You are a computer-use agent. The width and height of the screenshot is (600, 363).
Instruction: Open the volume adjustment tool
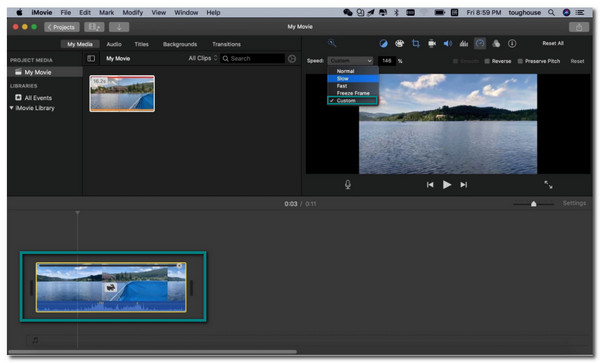coord(448,44)
